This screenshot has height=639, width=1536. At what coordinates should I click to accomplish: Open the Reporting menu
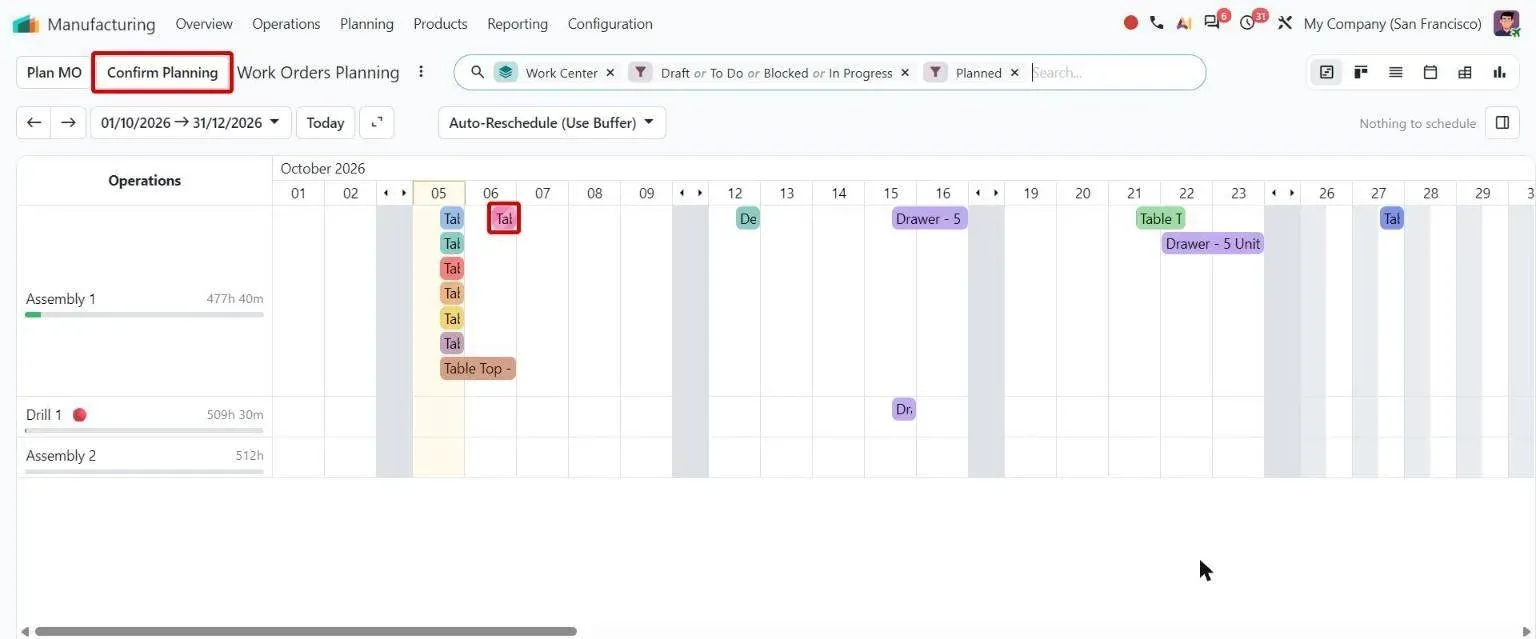(517, 23)
